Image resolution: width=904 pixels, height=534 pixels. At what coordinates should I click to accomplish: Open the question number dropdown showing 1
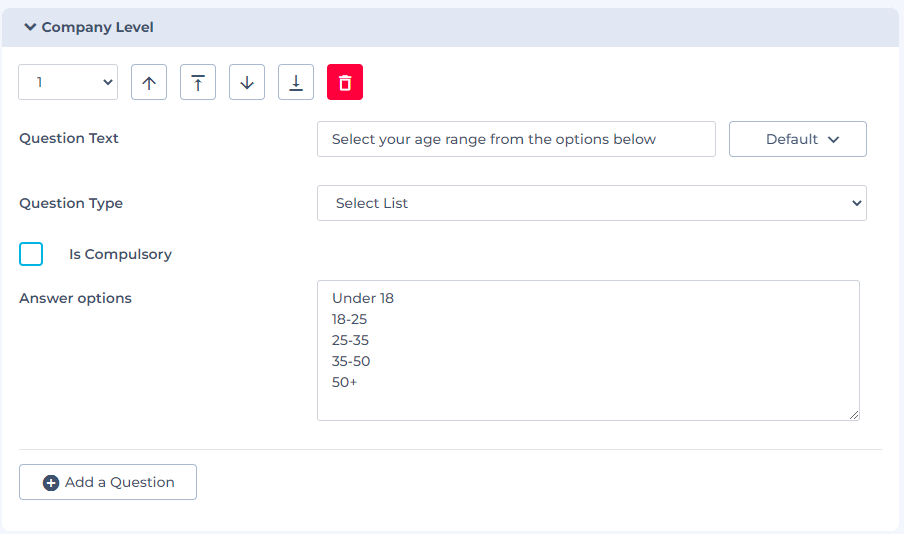[68, 83]
